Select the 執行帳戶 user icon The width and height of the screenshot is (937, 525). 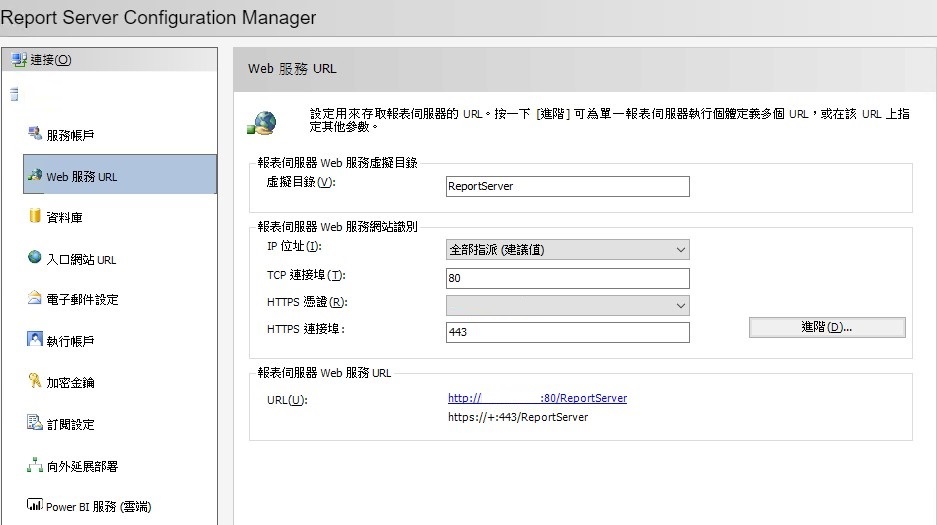(35, 341)
